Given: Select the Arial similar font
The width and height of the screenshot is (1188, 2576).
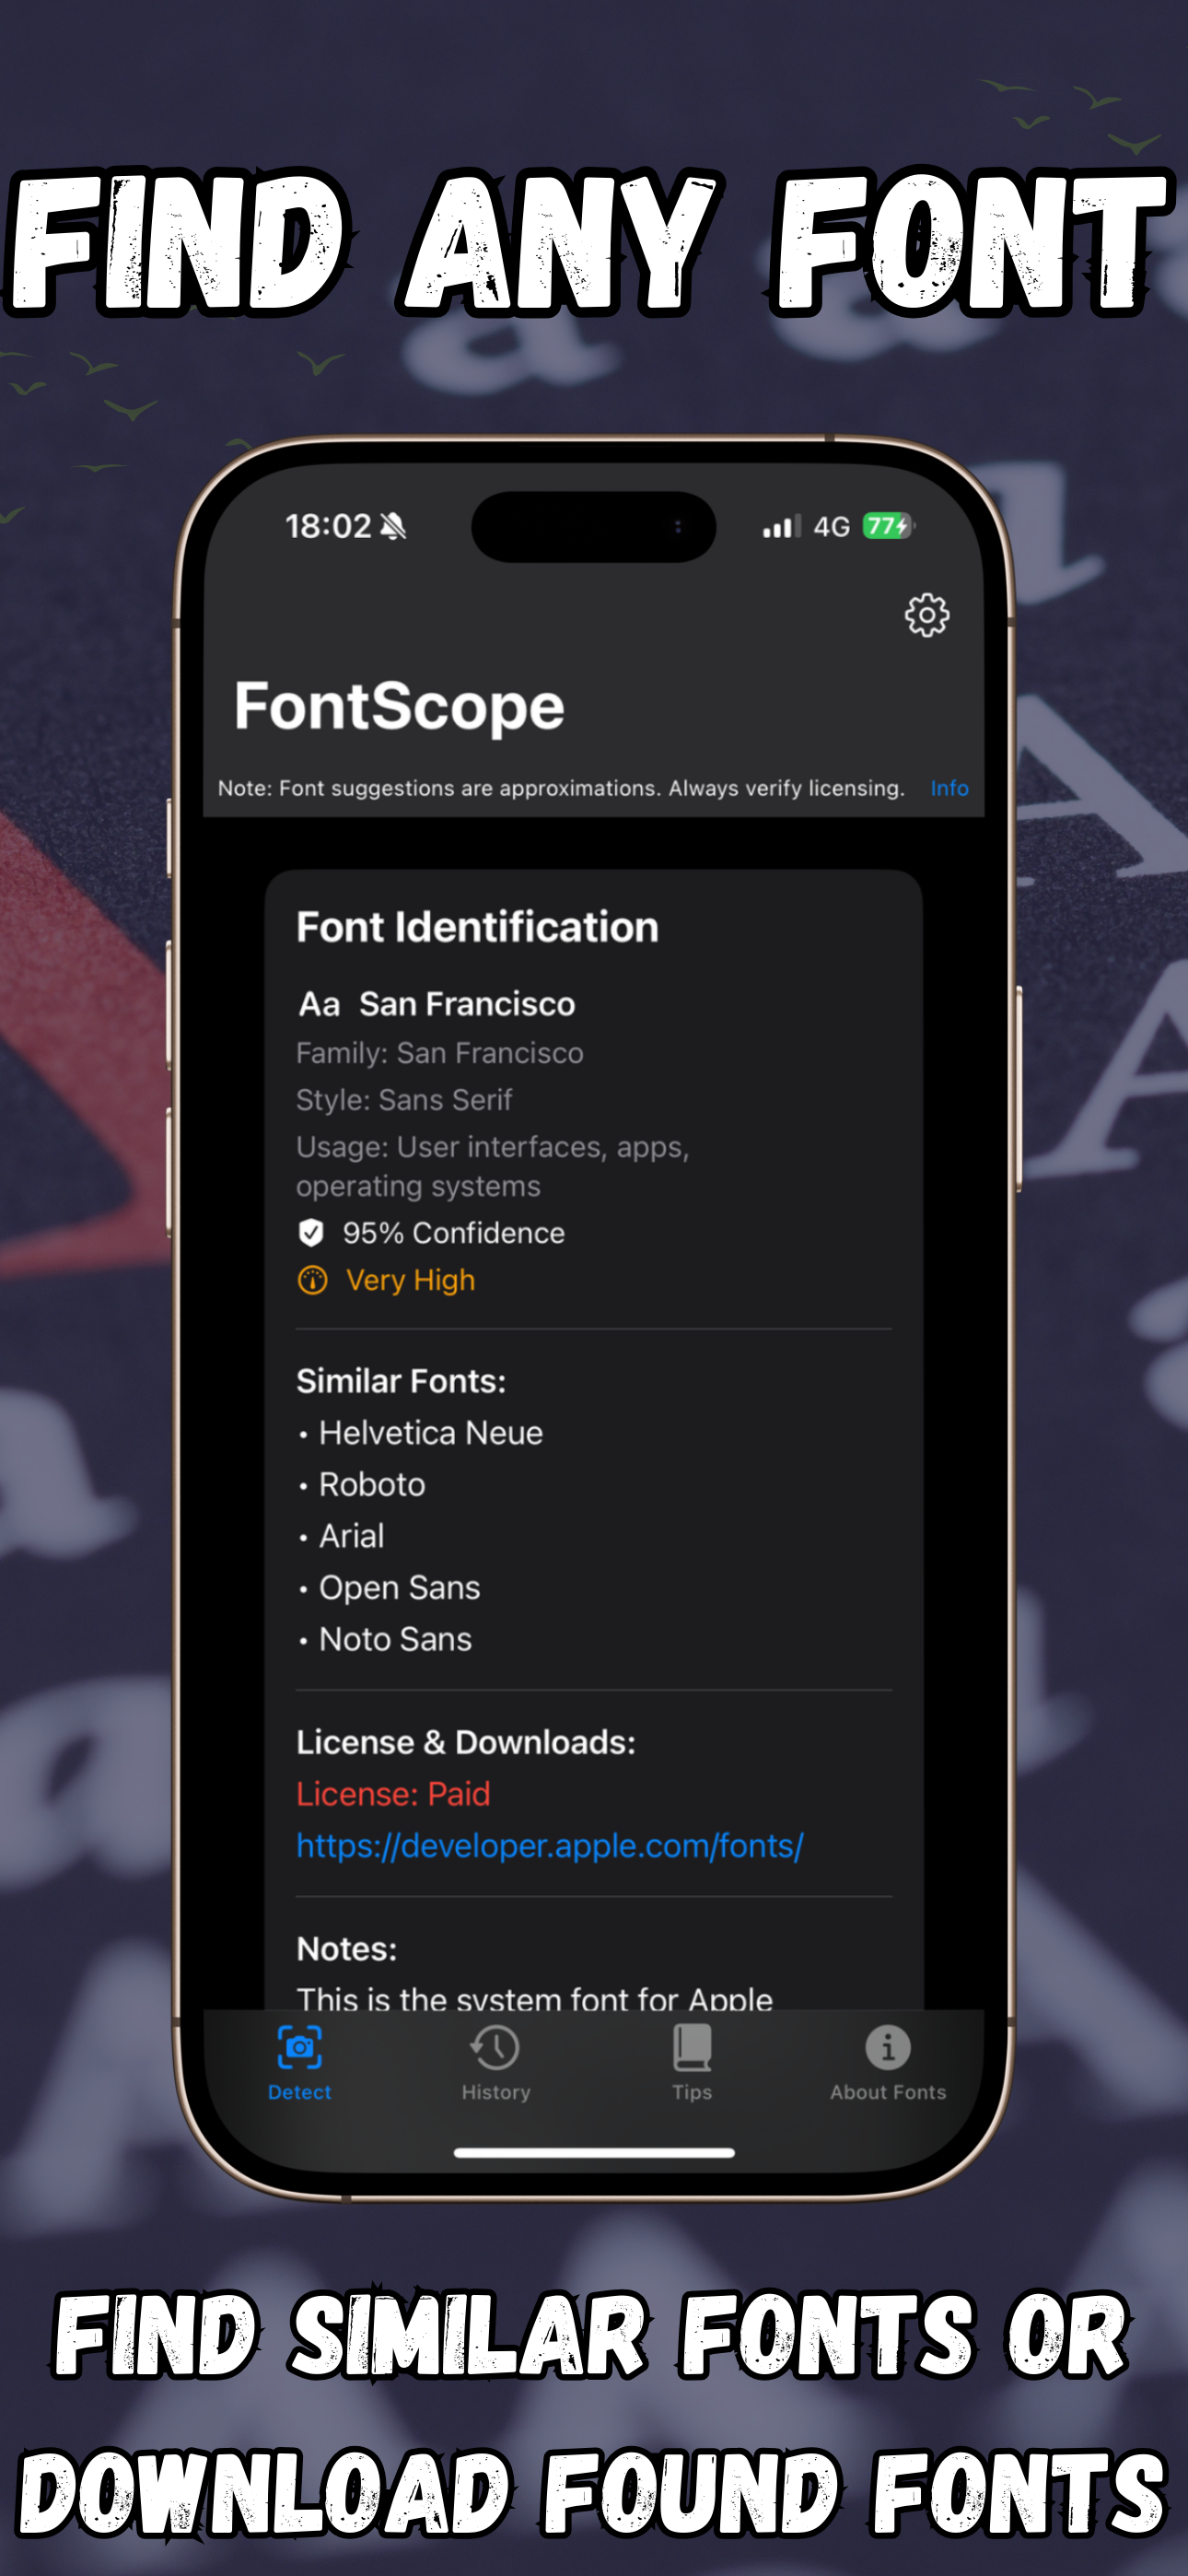Looking at the screenshot, I should (x=351, y=1536).
